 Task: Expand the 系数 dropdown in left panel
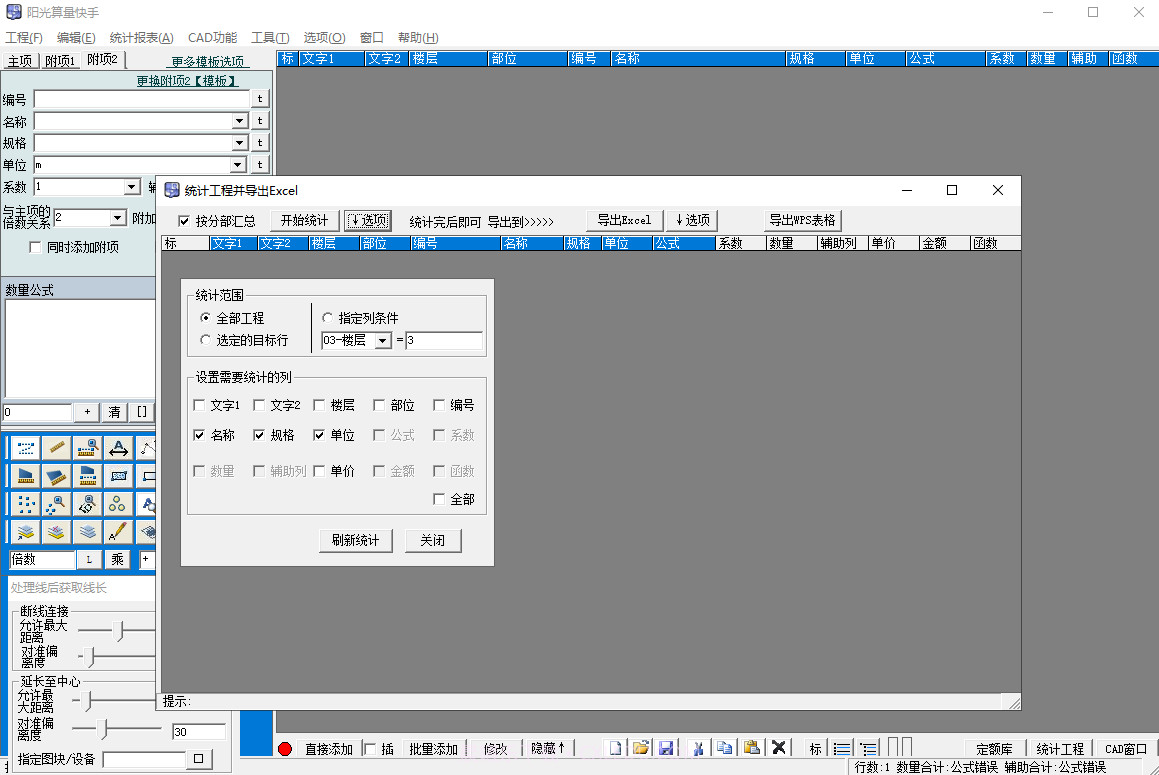tap(129, 186)
